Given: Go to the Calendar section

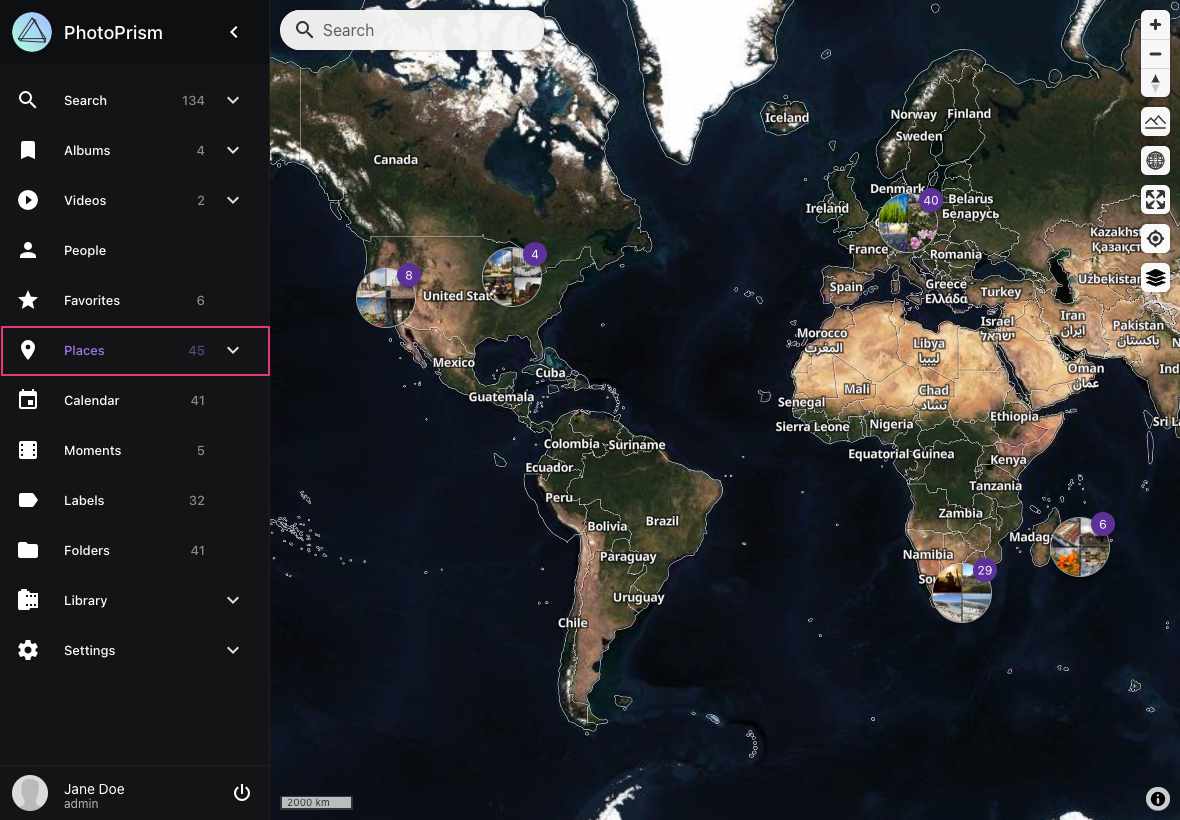Looking at the screenshot, I should point(91,400).
